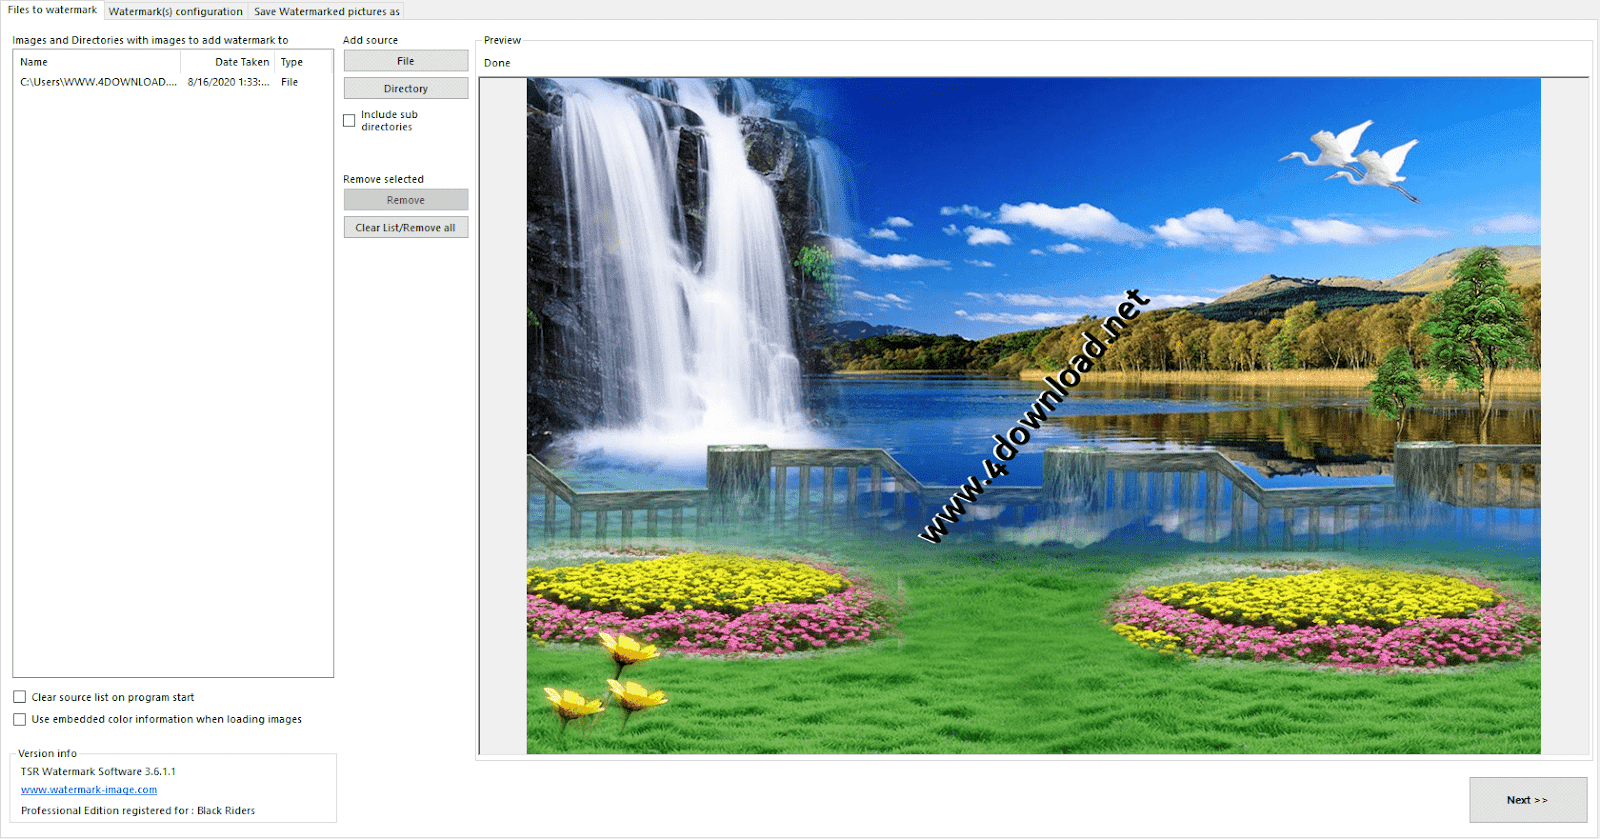Select the Files to watermark tab
1600x839 pixels.
[53, 10]
